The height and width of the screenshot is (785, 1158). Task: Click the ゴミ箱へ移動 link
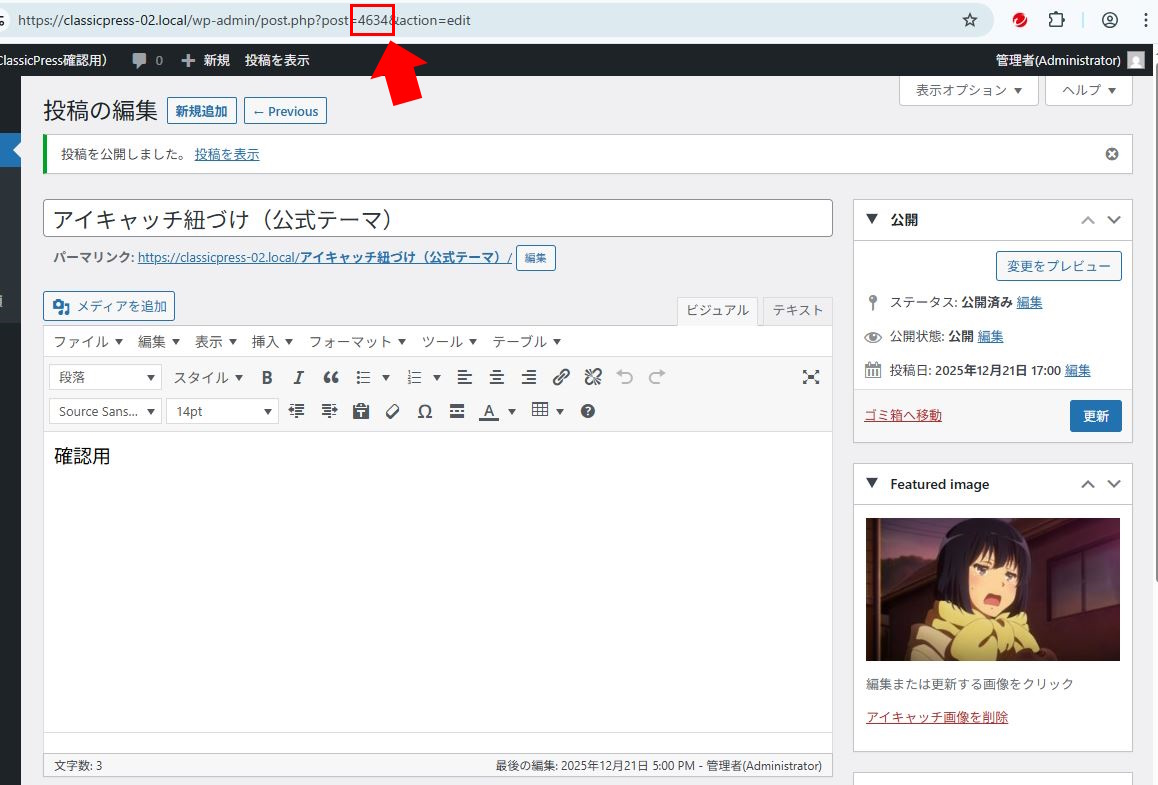(x=902, y=415)
